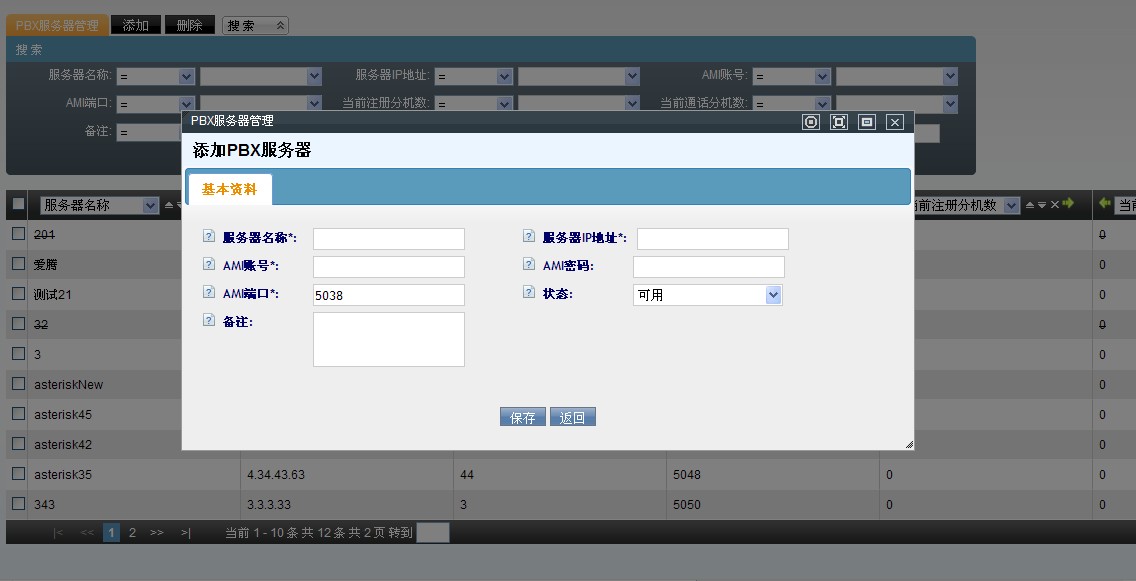
Task: Open the PBX服务器管理 tab at top
Action: (x=57, y=25)
